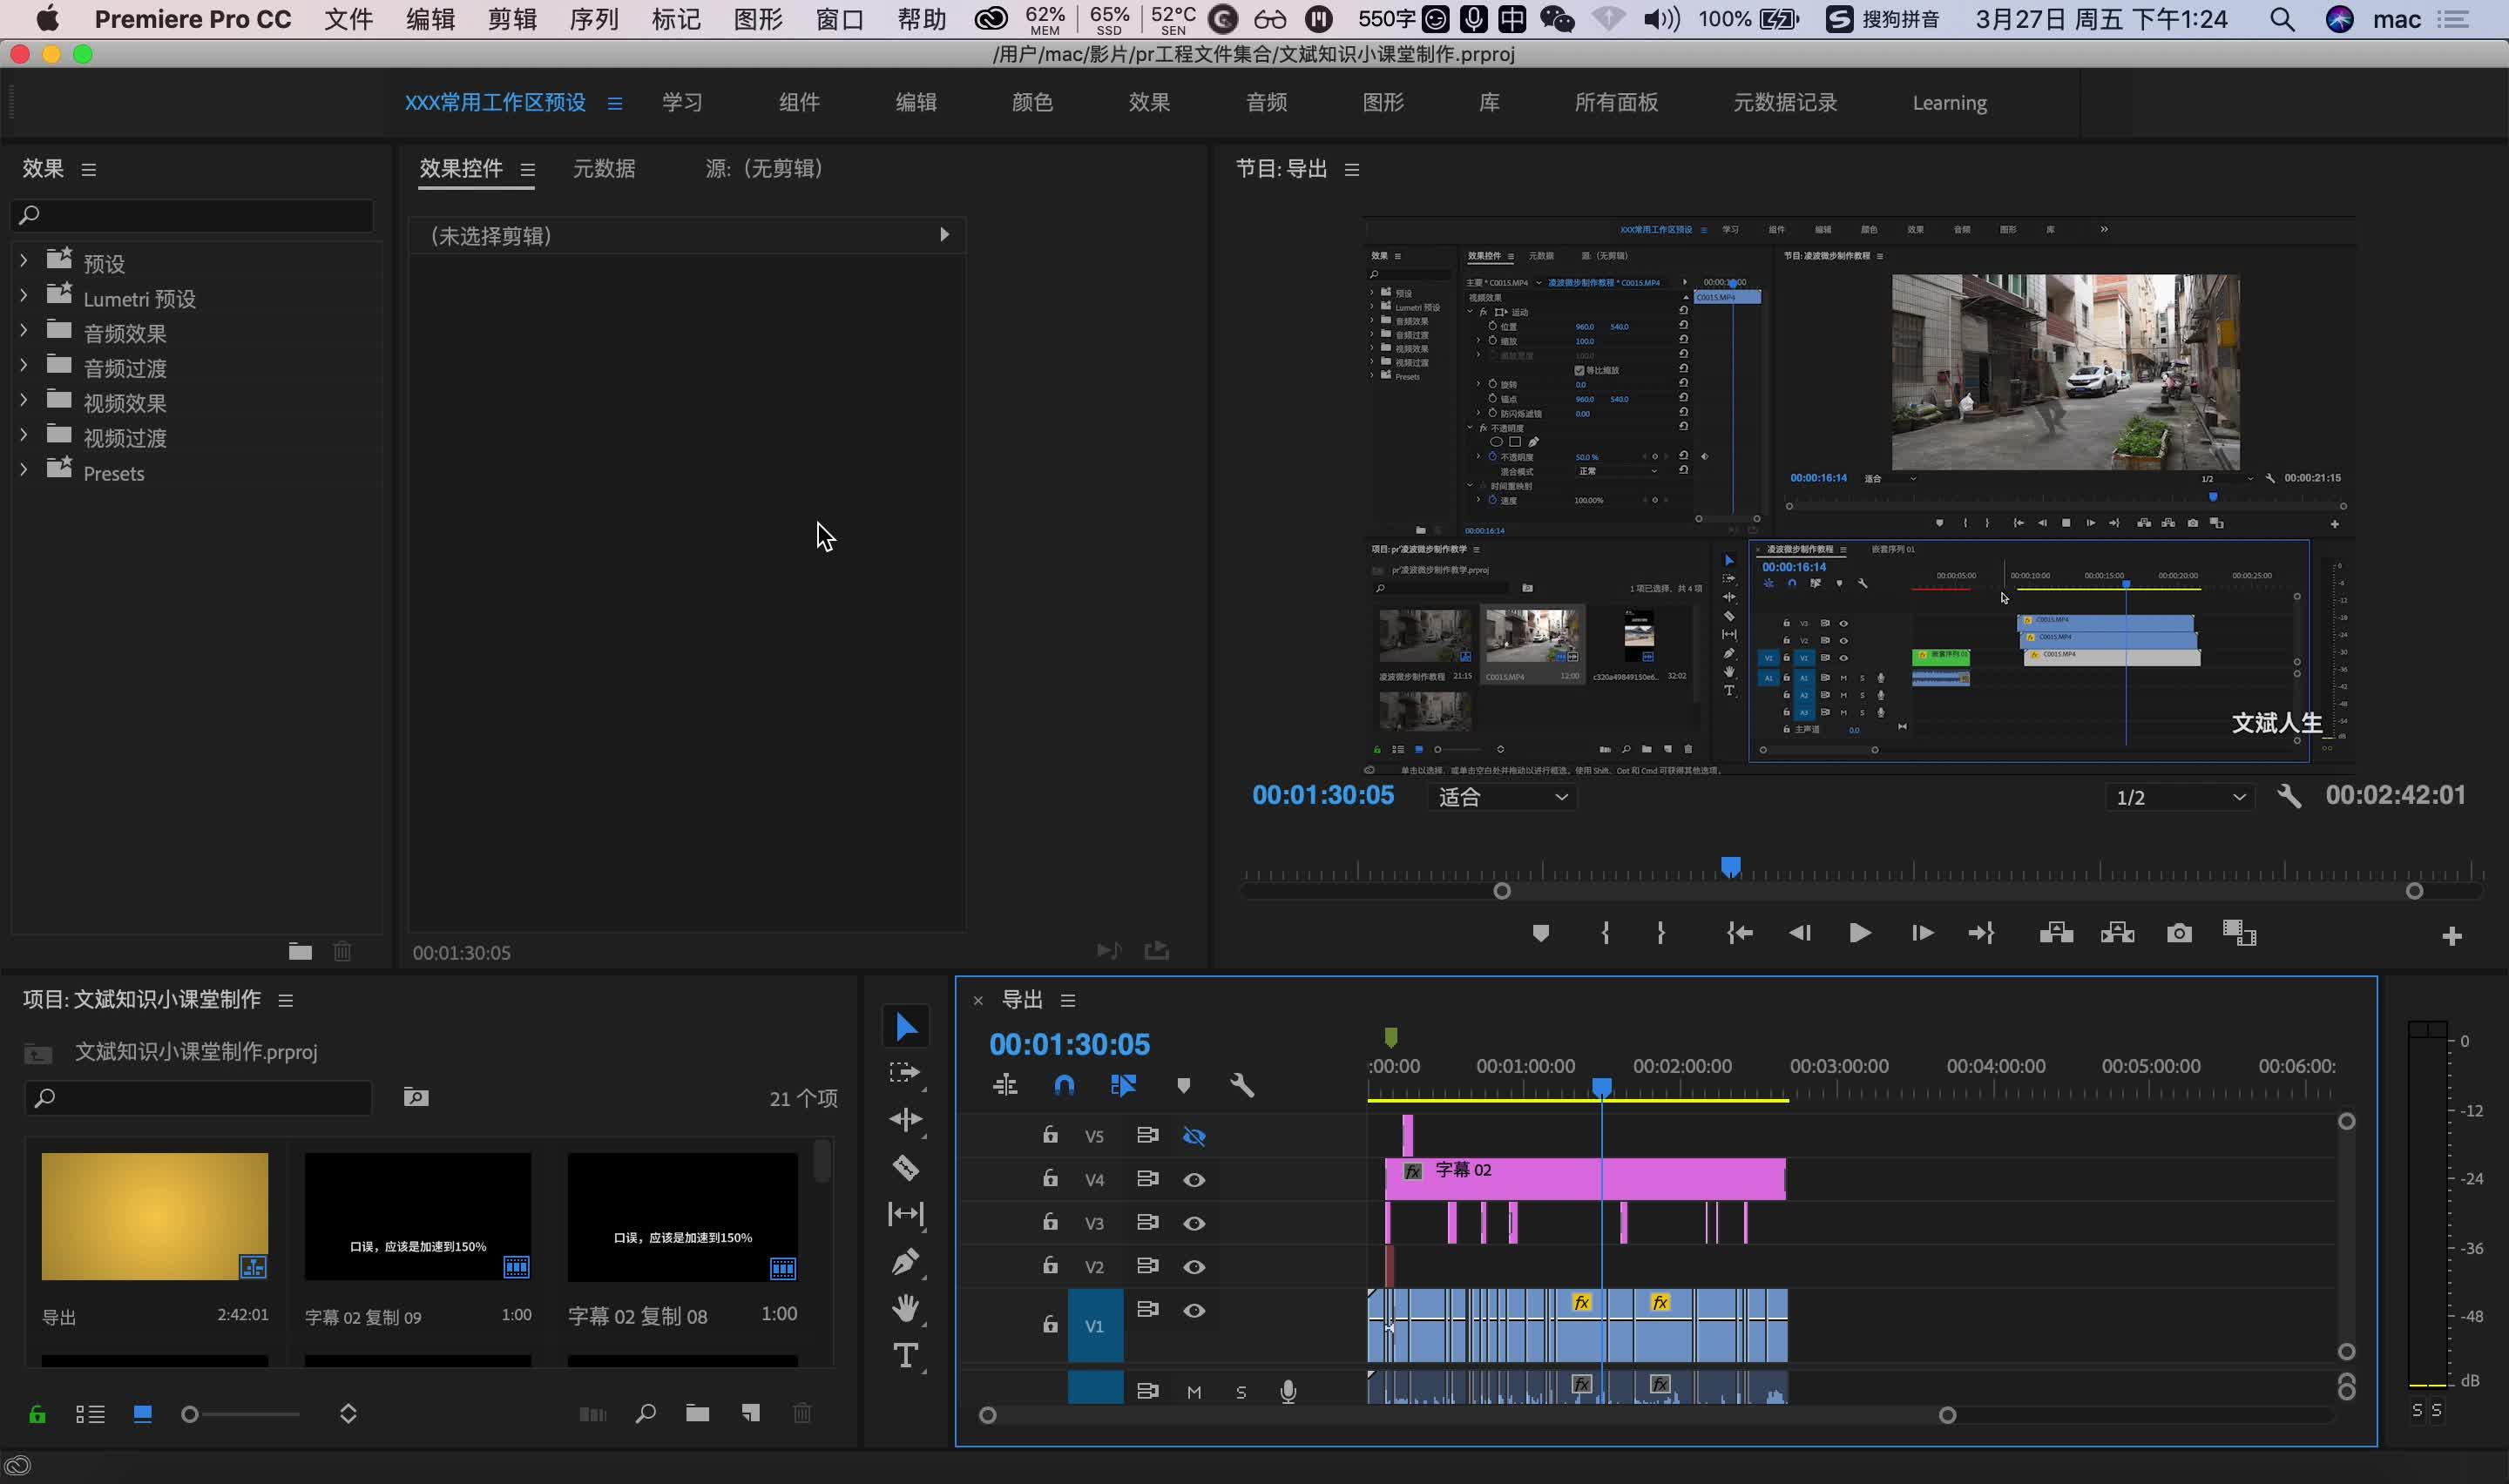Drag the timeline zoom slider left
The width and height of the screenshot is (2509, 1484).
click(x=986, y=1413)
